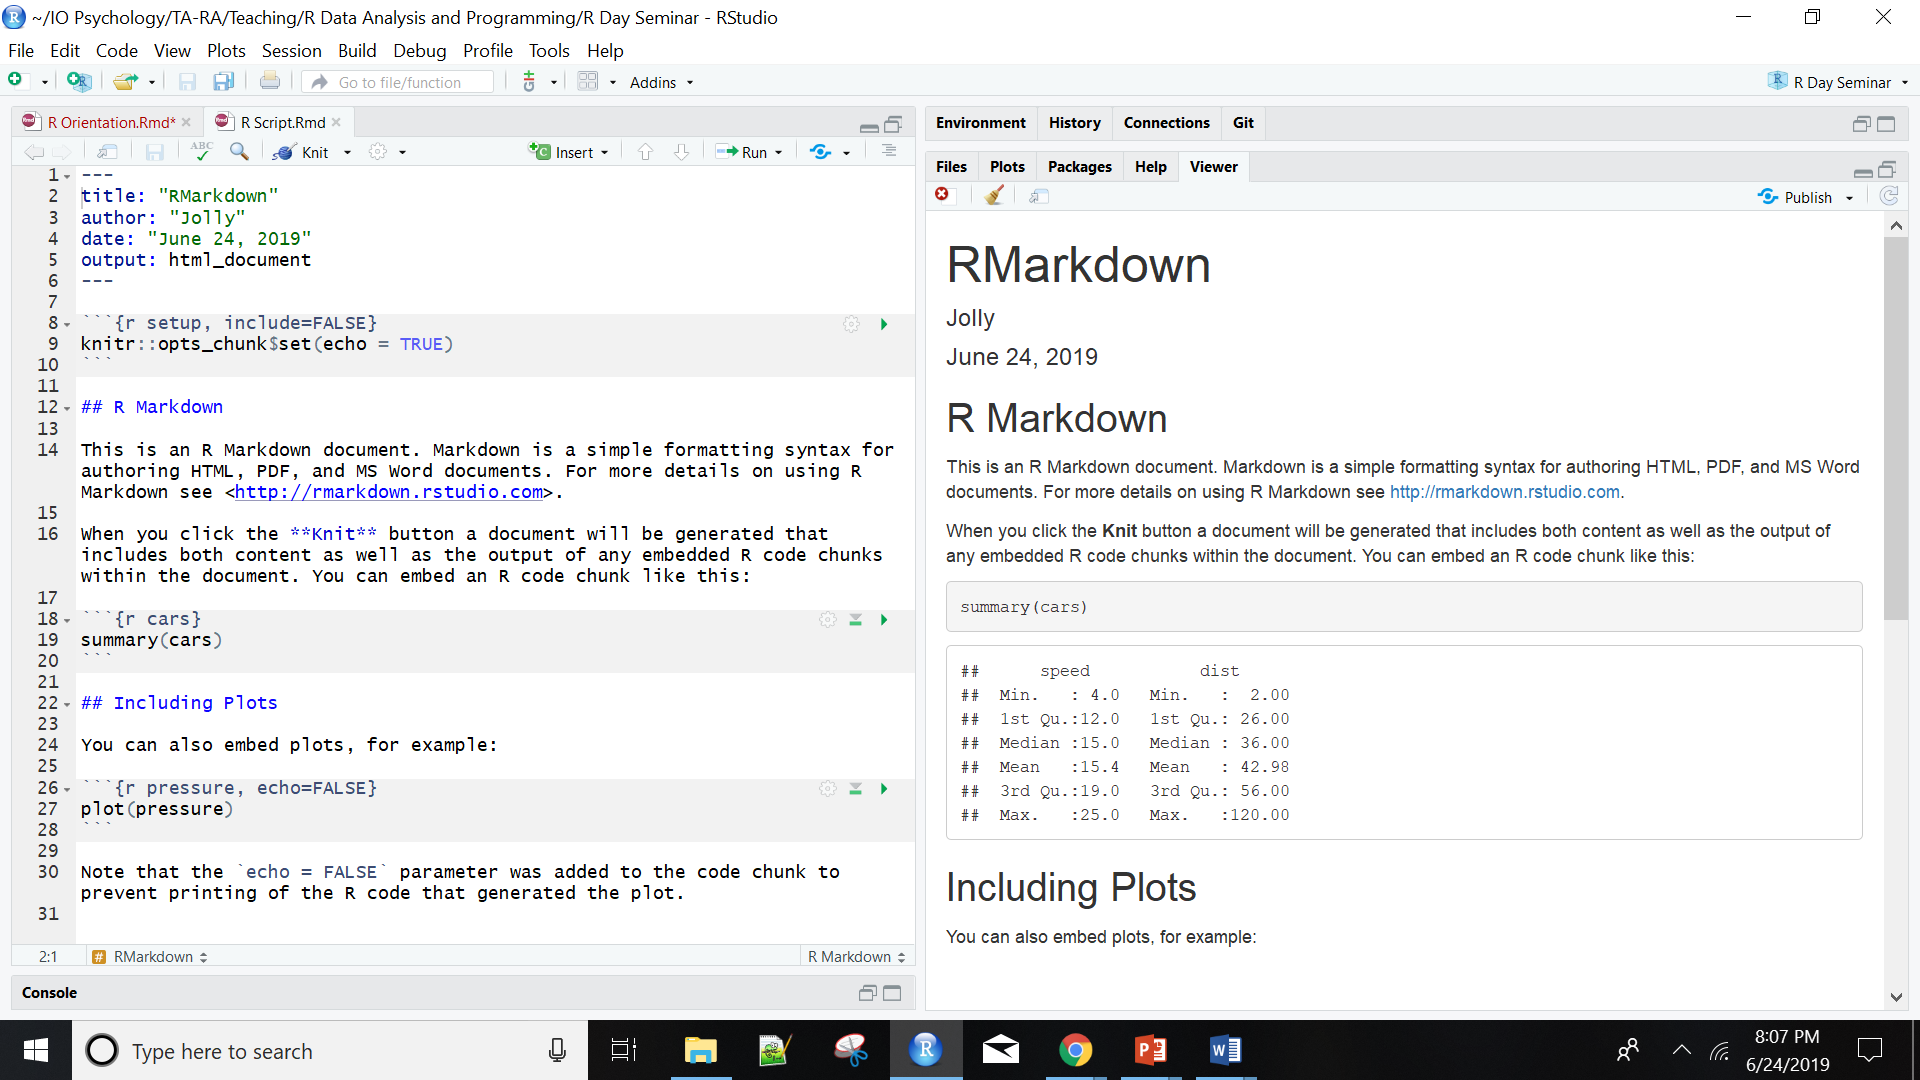1920x1080 pixels.
Task: Fold the cars chunk at line 18
Action: click(x=67, y=620)
